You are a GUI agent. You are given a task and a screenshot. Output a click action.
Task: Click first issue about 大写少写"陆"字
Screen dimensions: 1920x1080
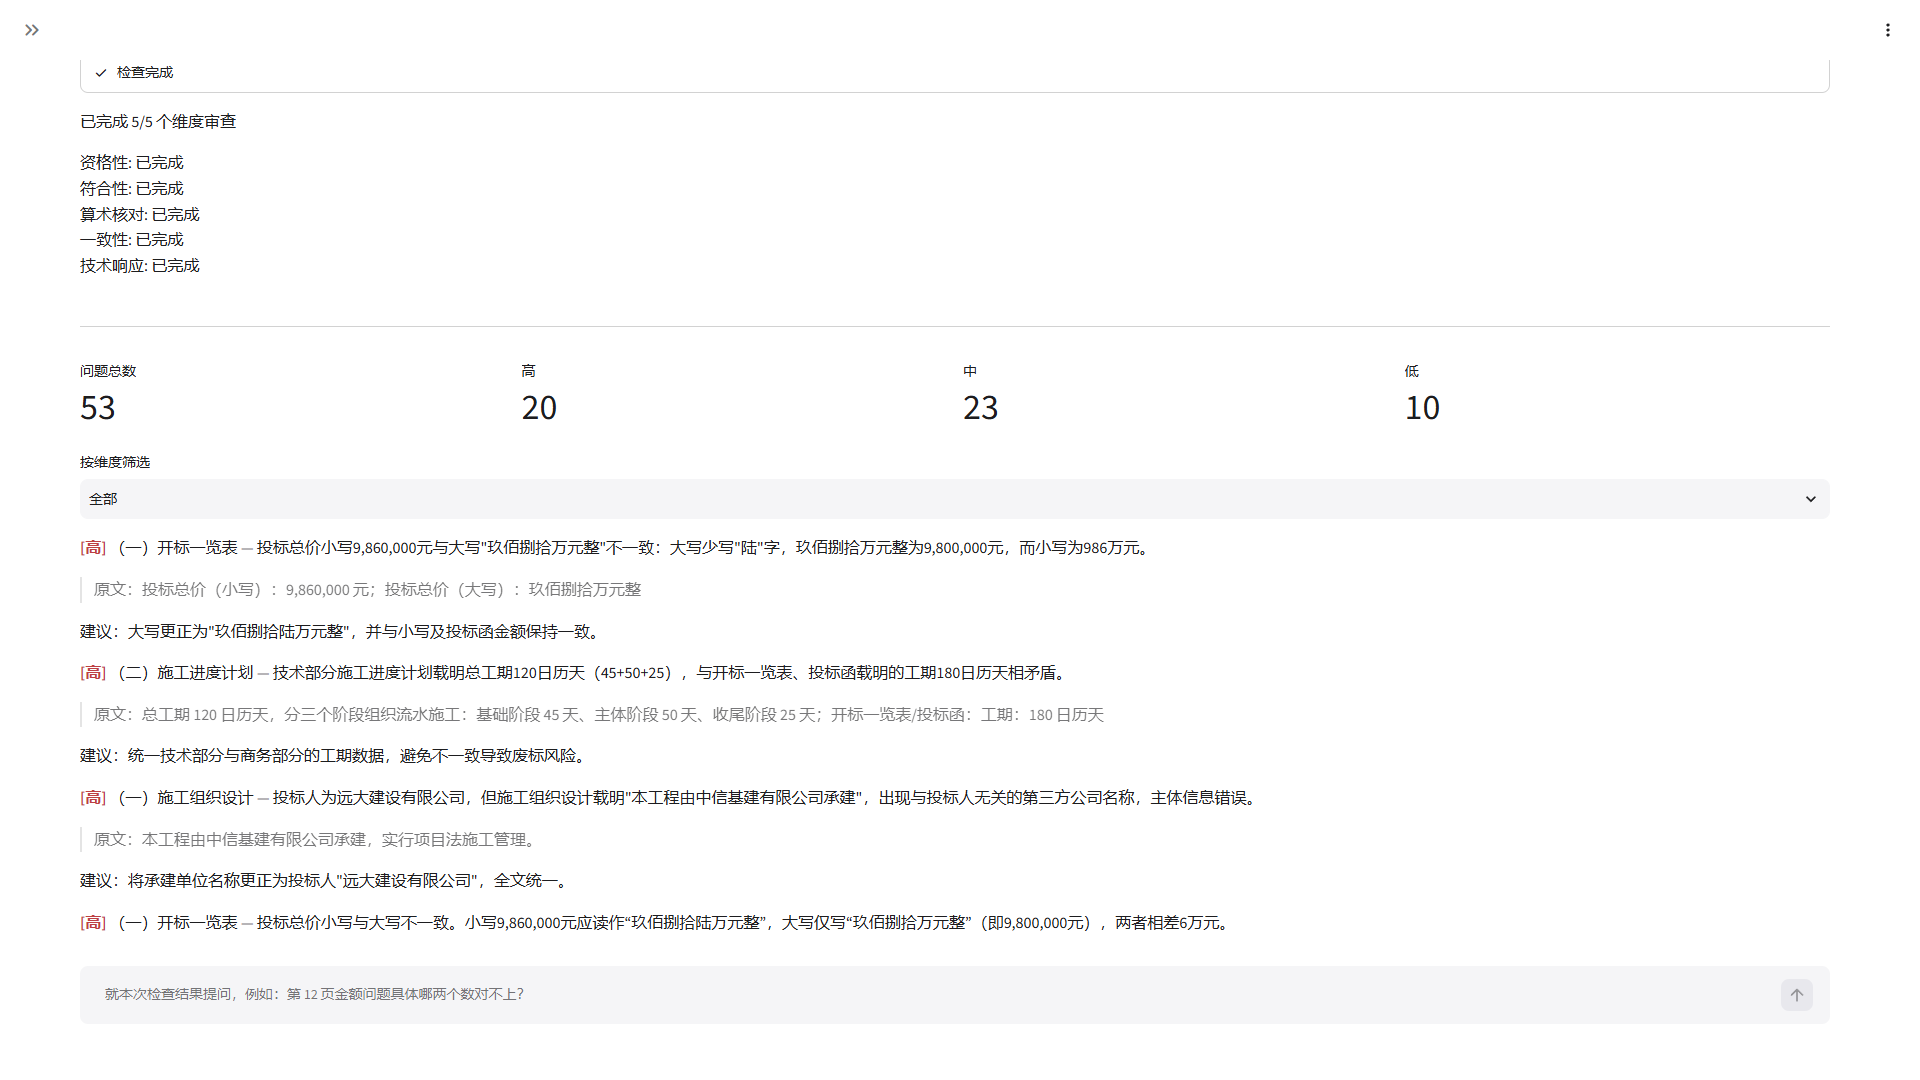tap(617, 548)
